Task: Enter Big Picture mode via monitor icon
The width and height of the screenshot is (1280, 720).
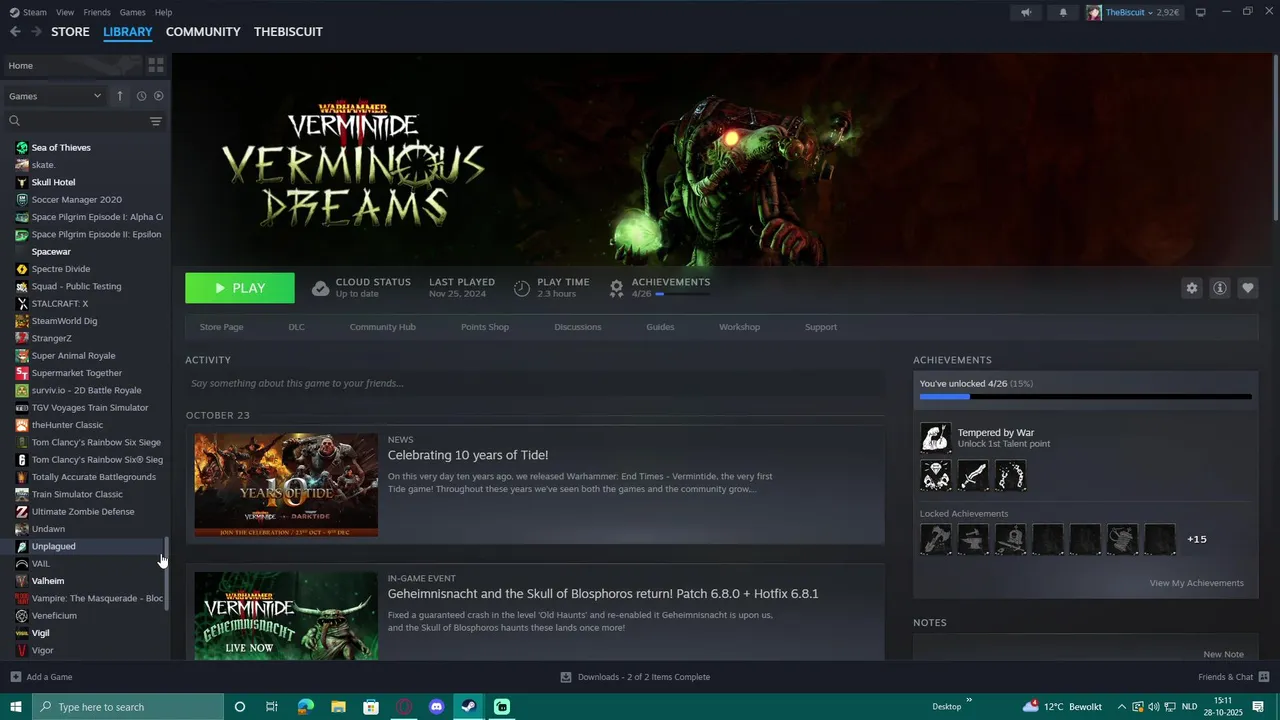Action: coord(1201,12)
